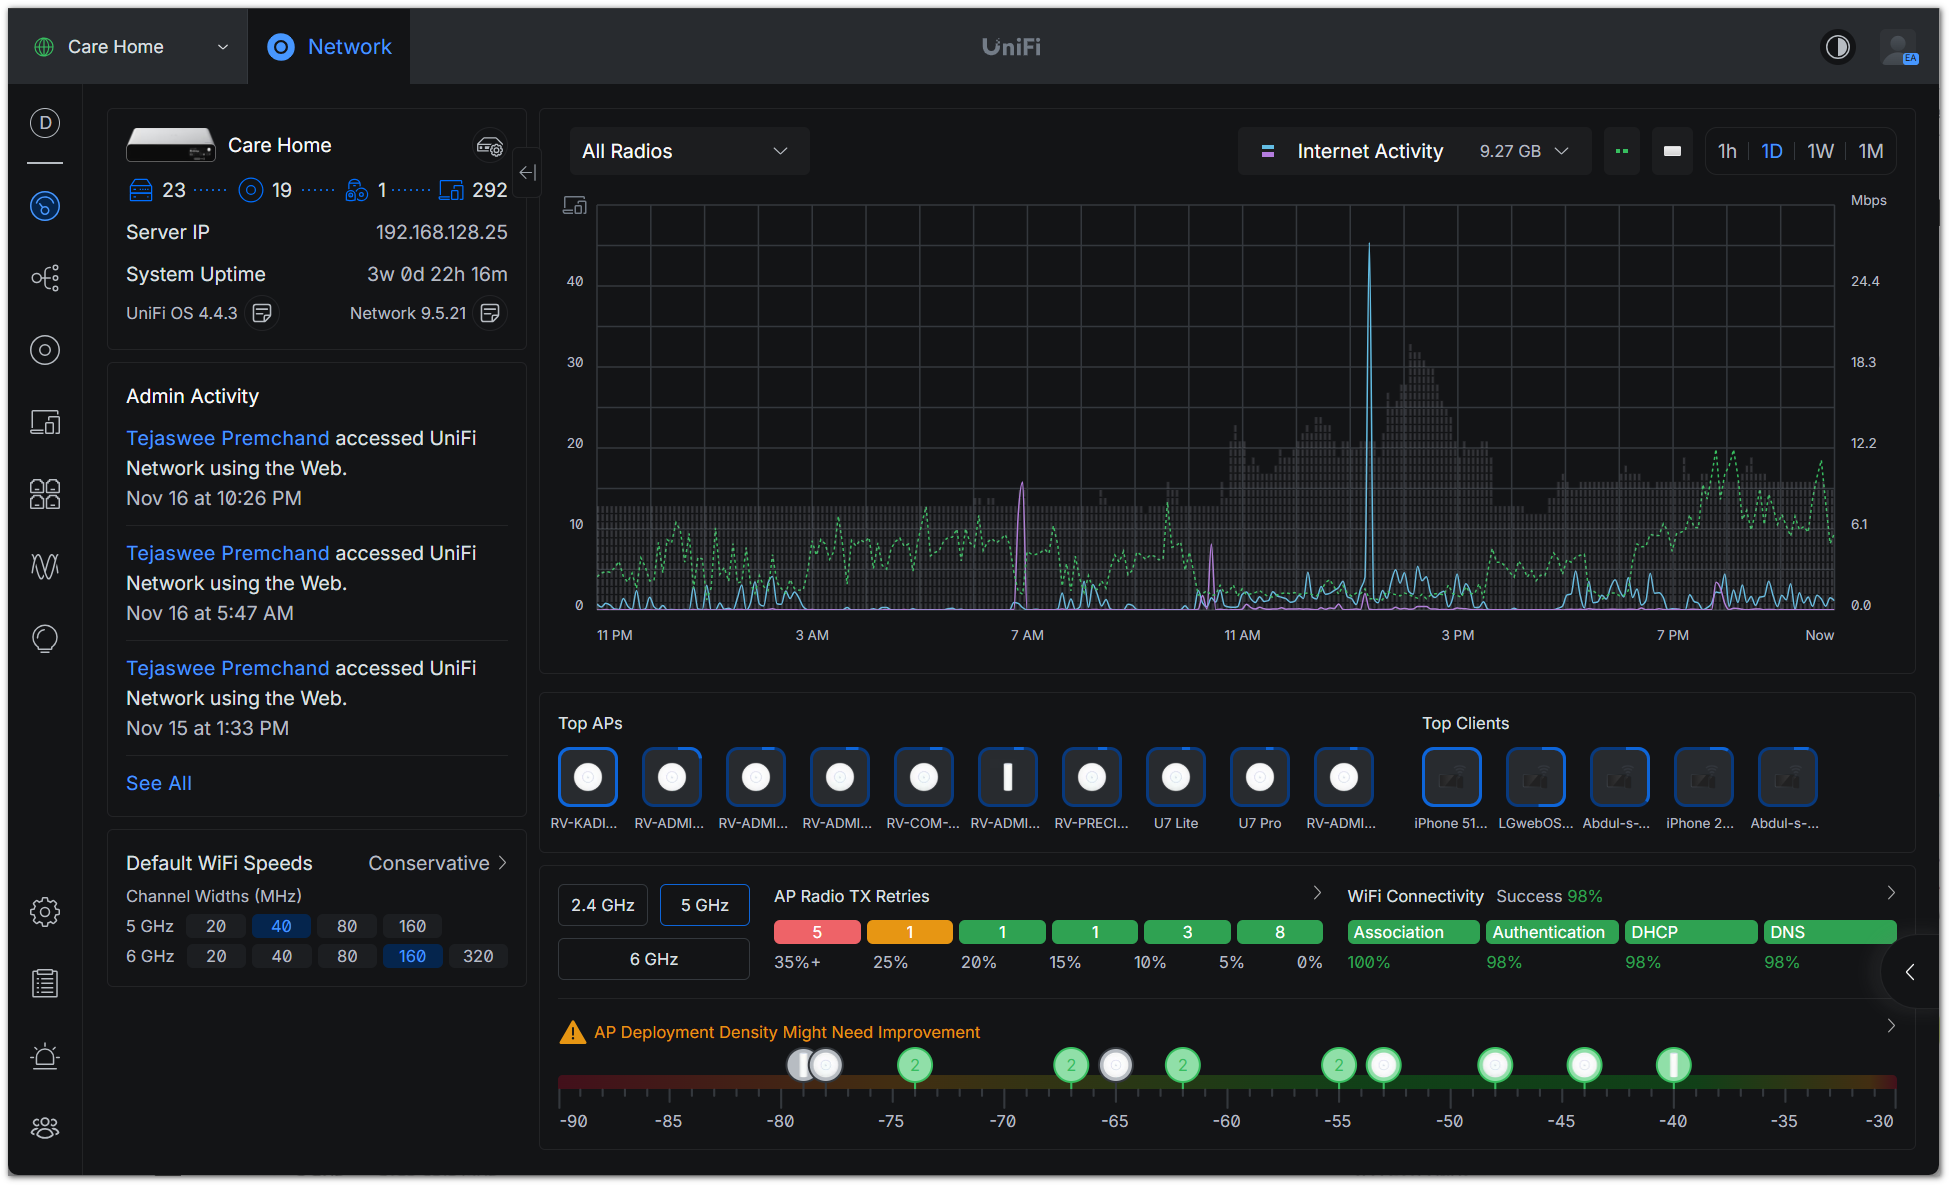Toggle the dark/light theme icon

[x=1837, y=47]
